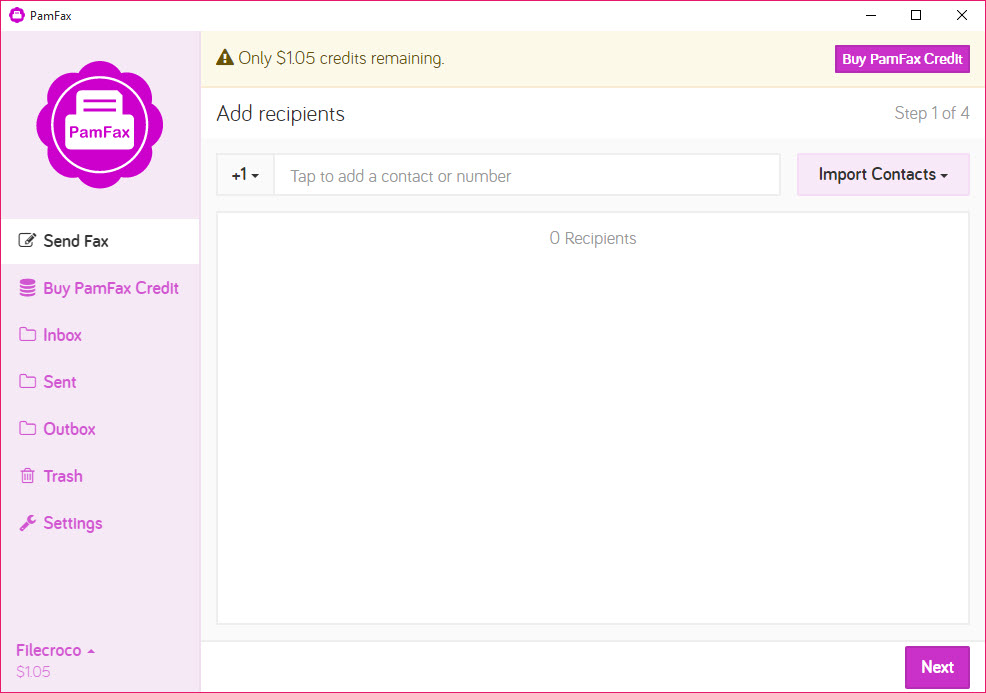Viewport: 986px width, 693px height.
Task: Click the Inbox folder icon
Action: [27, 335]
